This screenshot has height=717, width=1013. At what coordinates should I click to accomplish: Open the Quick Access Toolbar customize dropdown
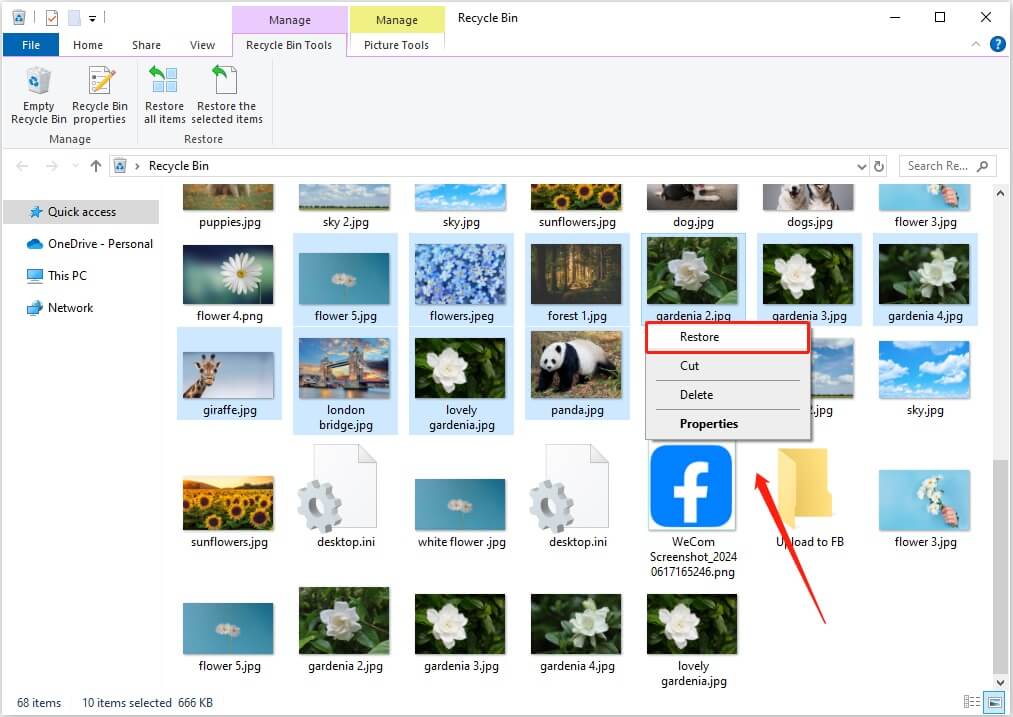(x=93, y=18)
